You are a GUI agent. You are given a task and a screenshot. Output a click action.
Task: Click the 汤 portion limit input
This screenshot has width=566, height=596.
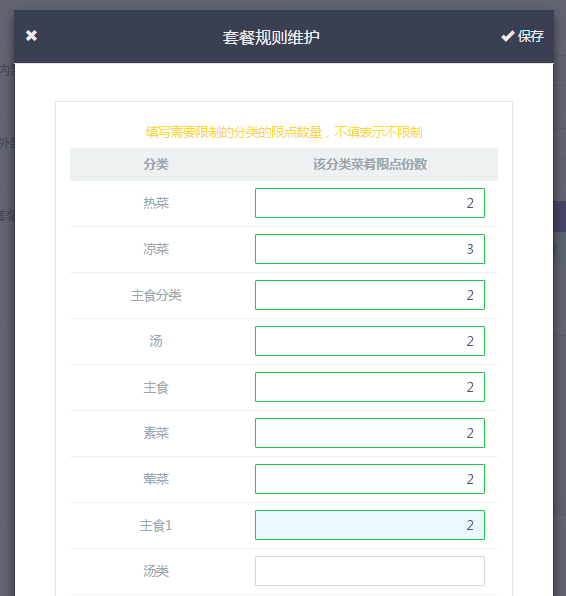pyautogui.click(x=370, y=341)
